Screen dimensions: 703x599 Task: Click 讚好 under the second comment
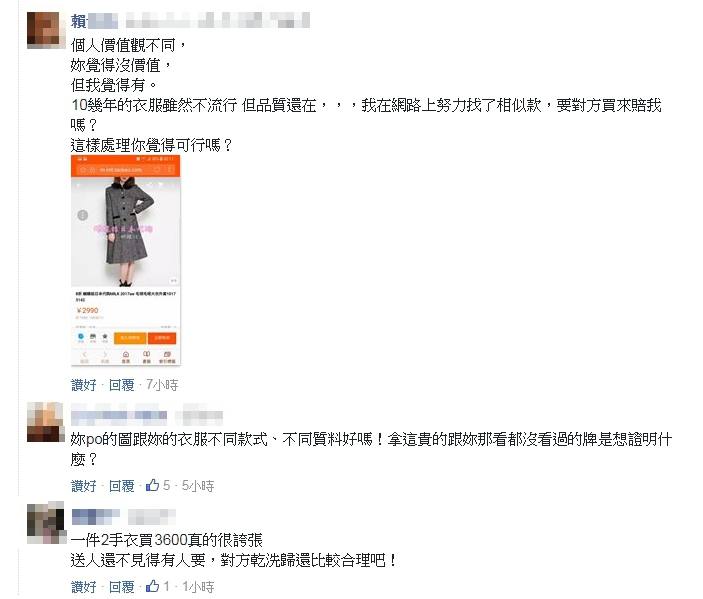84,486
